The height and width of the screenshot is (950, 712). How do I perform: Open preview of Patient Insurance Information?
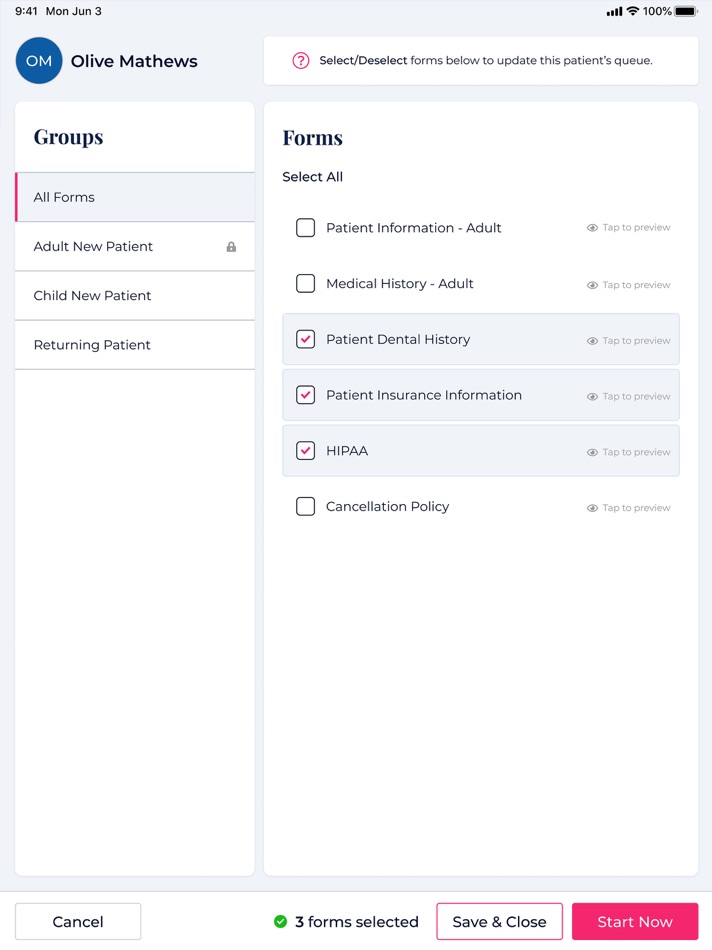pyautogui.click(x=628, y=395)
